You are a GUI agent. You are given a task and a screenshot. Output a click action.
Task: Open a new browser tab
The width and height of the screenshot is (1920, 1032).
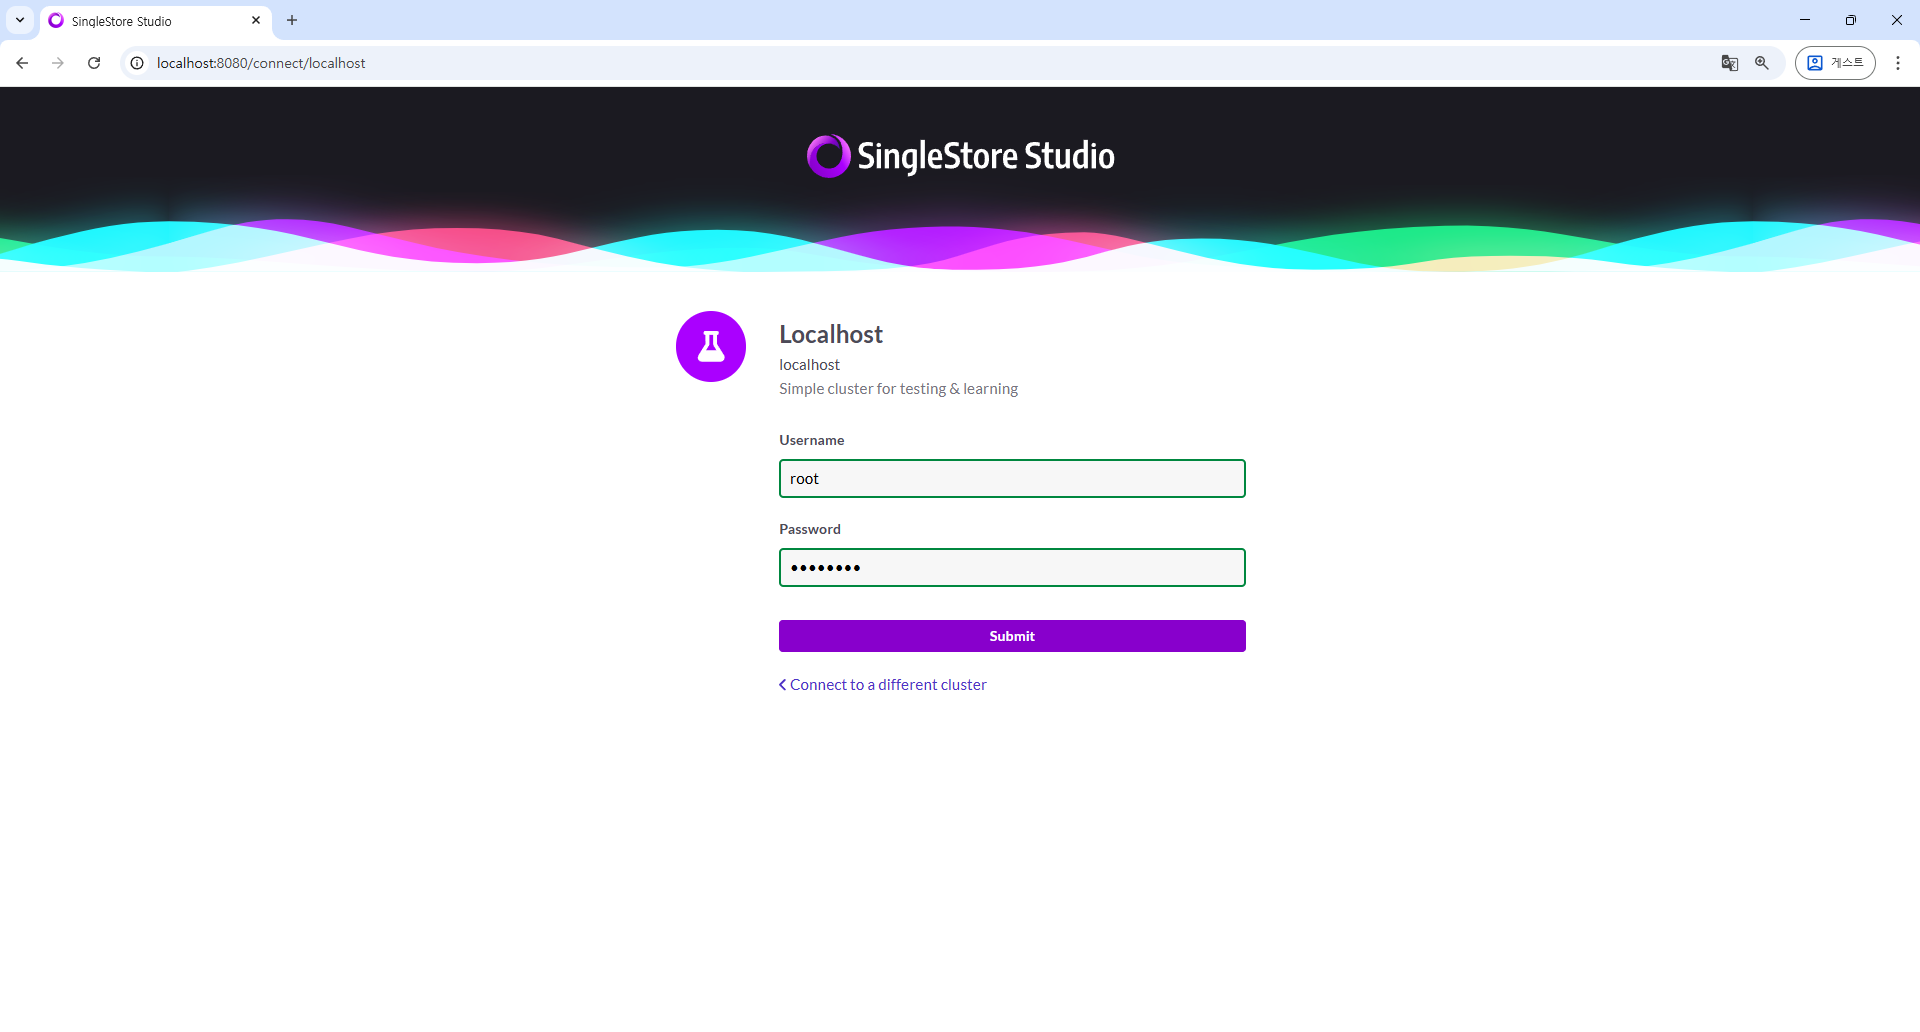pos(292,20)
